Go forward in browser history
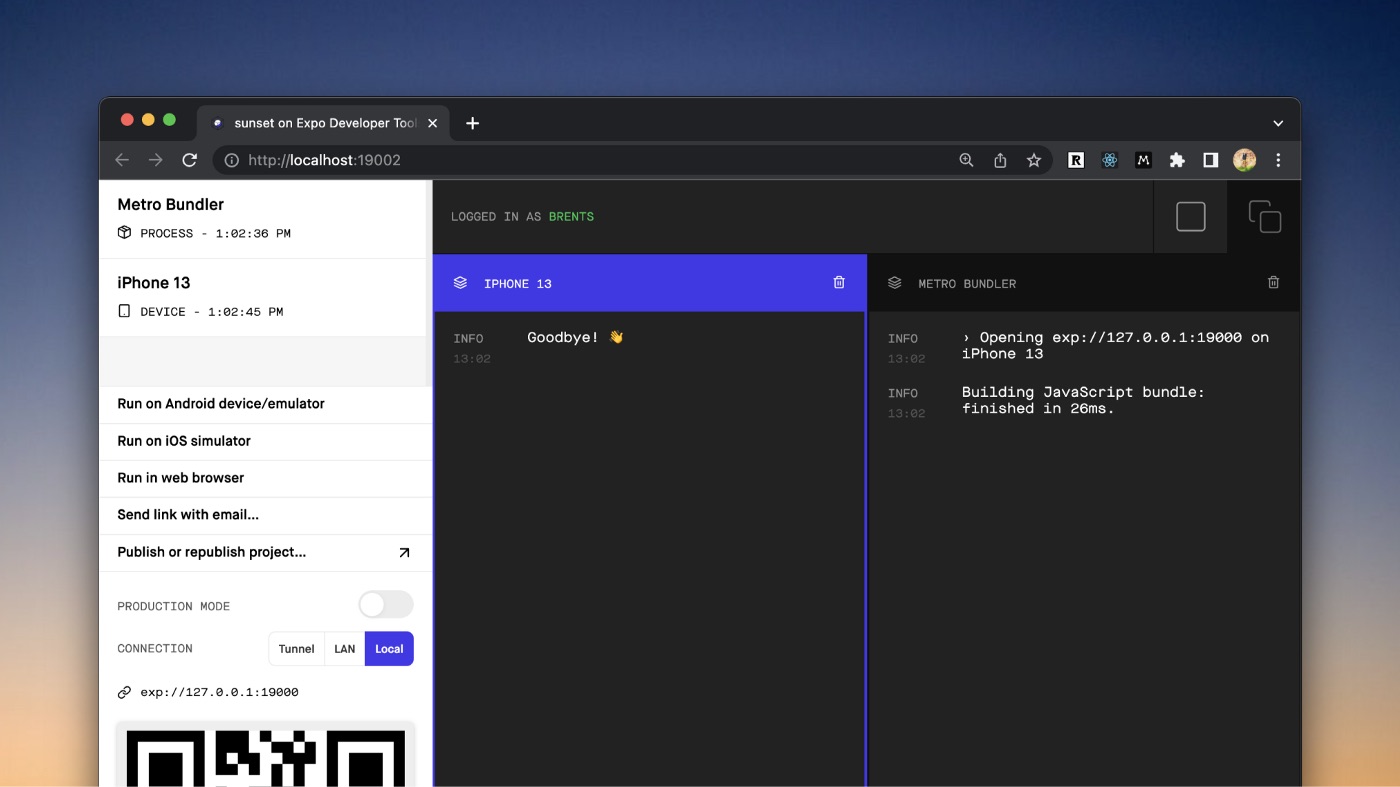Viewport: 1400px width, 787px height. pos(156,160)
